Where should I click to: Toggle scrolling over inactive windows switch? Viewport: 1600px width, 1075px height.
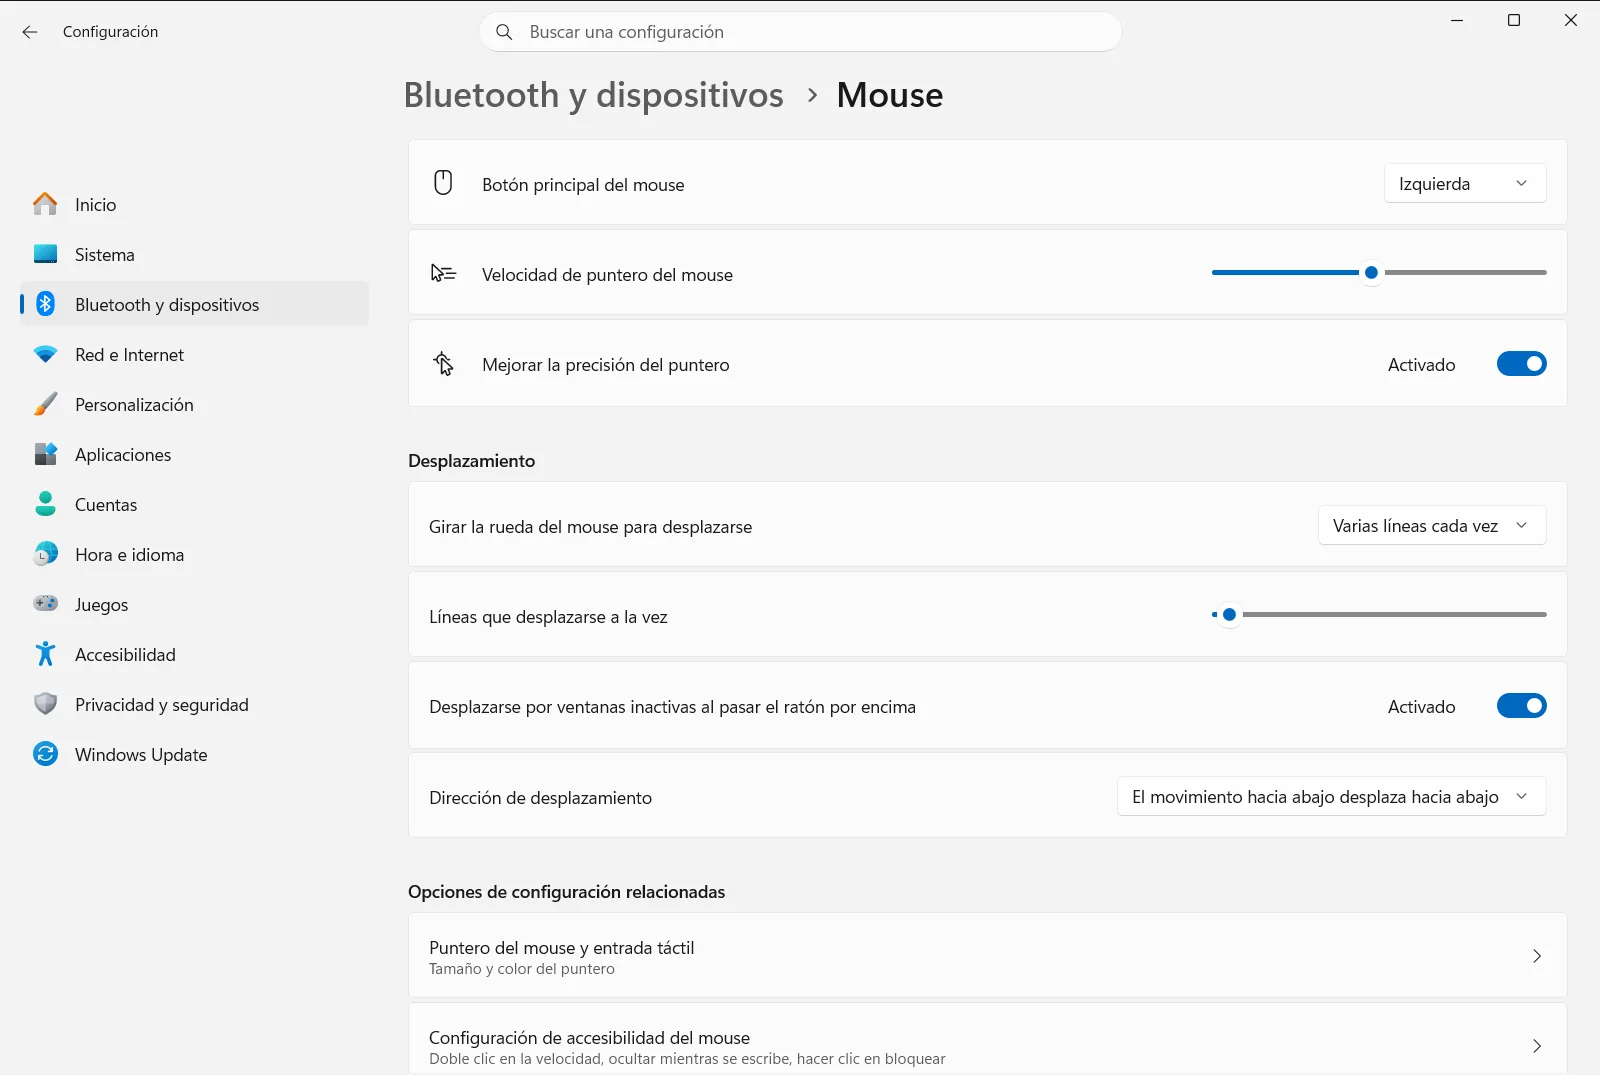(1521, 706)
